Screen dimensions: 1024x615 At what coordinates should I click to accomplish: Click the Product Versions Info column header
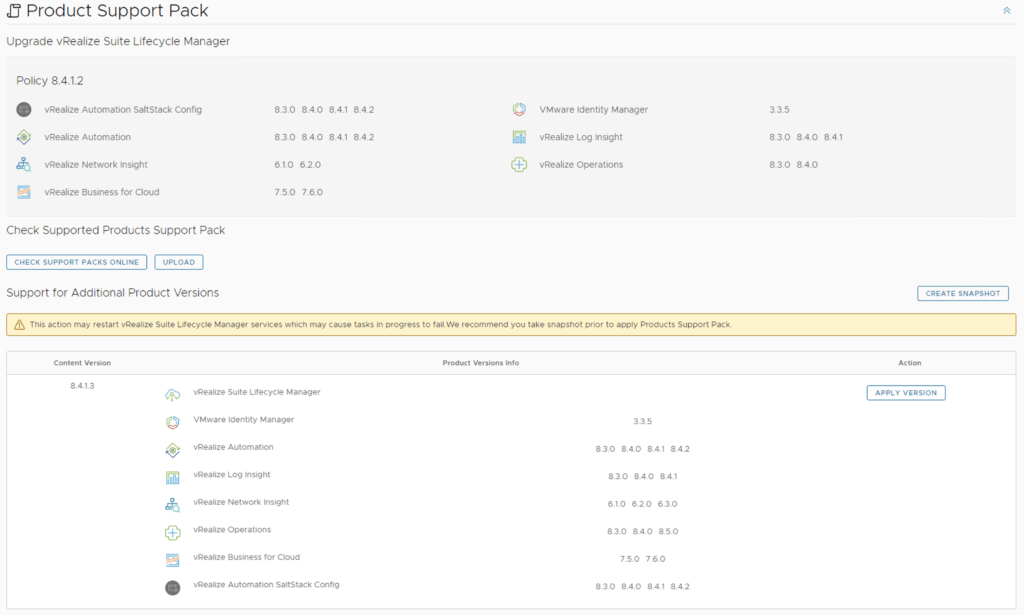[x=480, y=363]
